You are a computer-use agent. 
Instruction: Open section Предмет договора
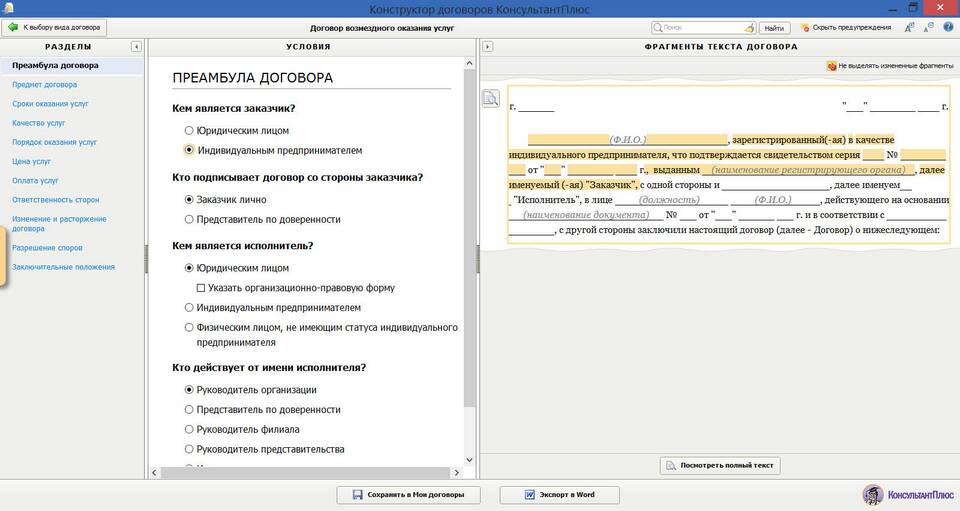point(45,84)
